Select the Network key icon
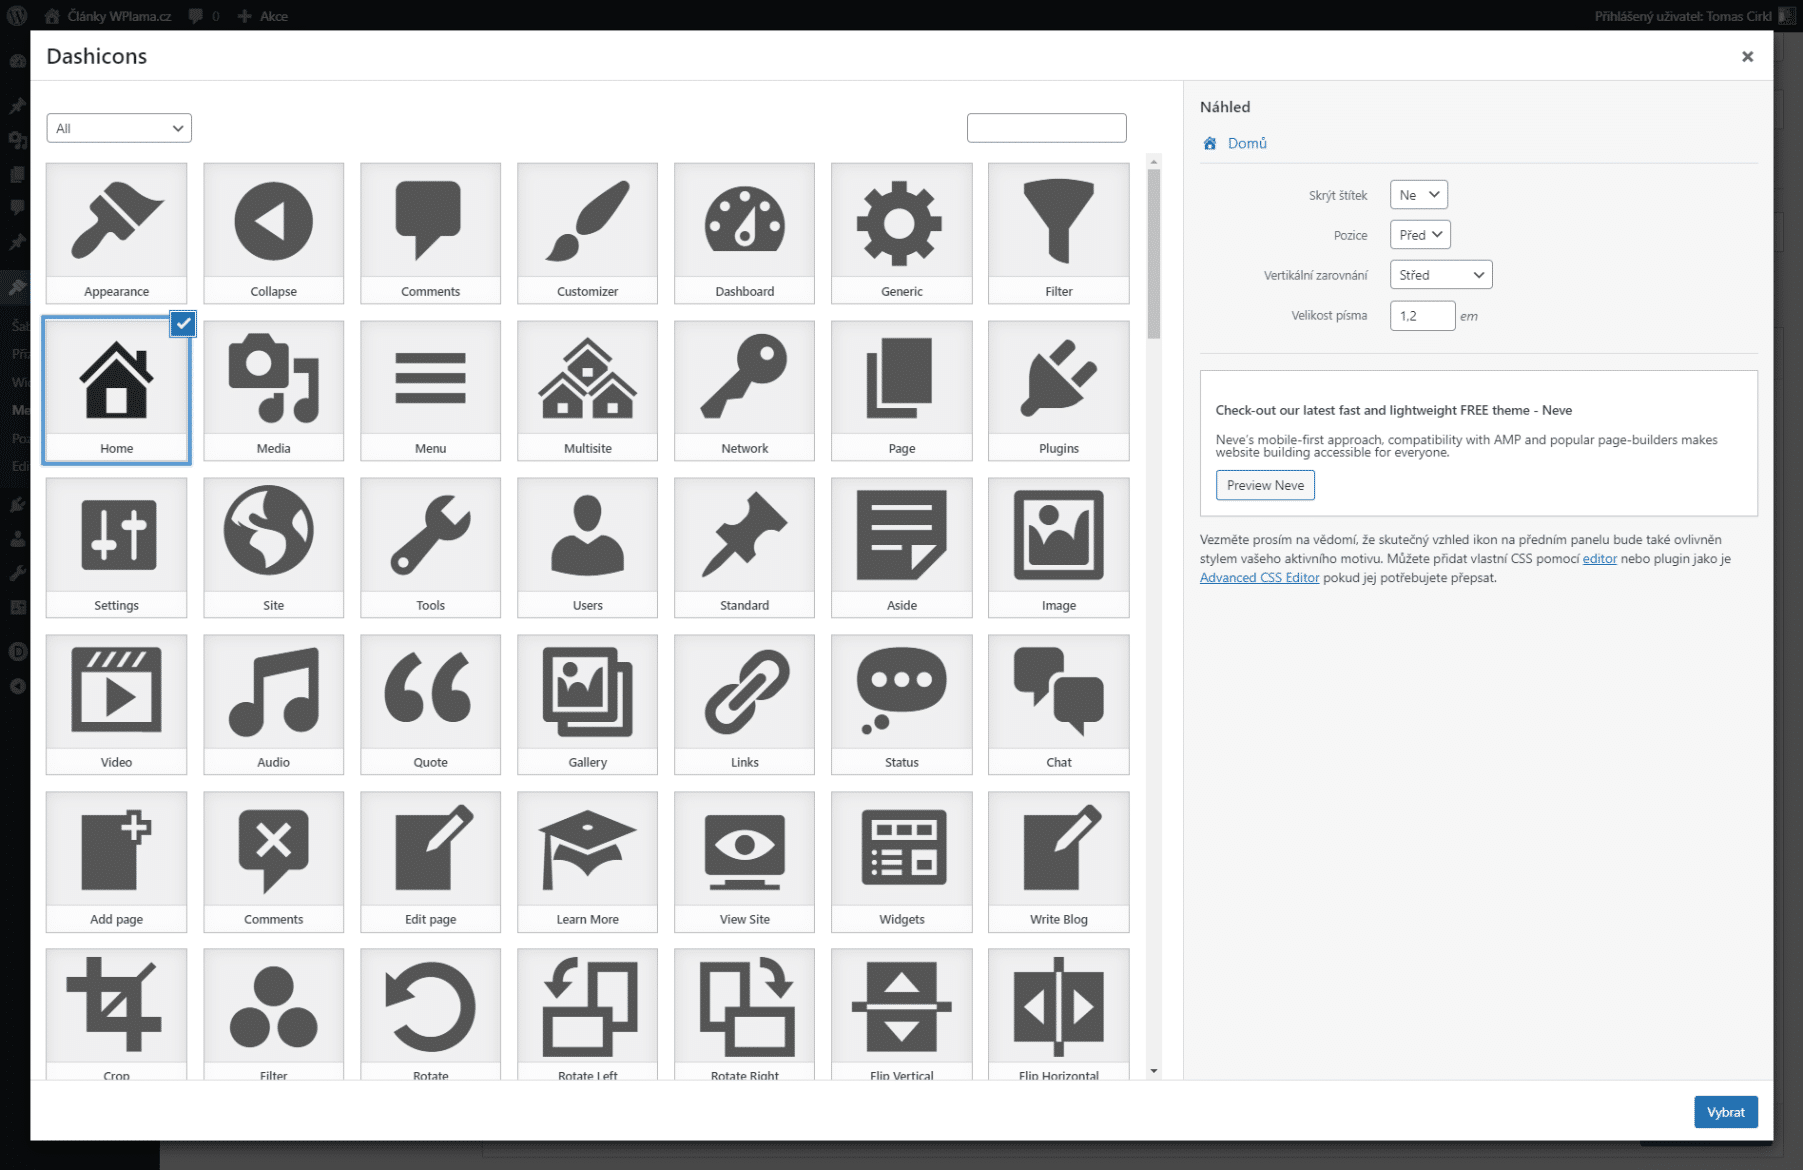 pos(744,390)
